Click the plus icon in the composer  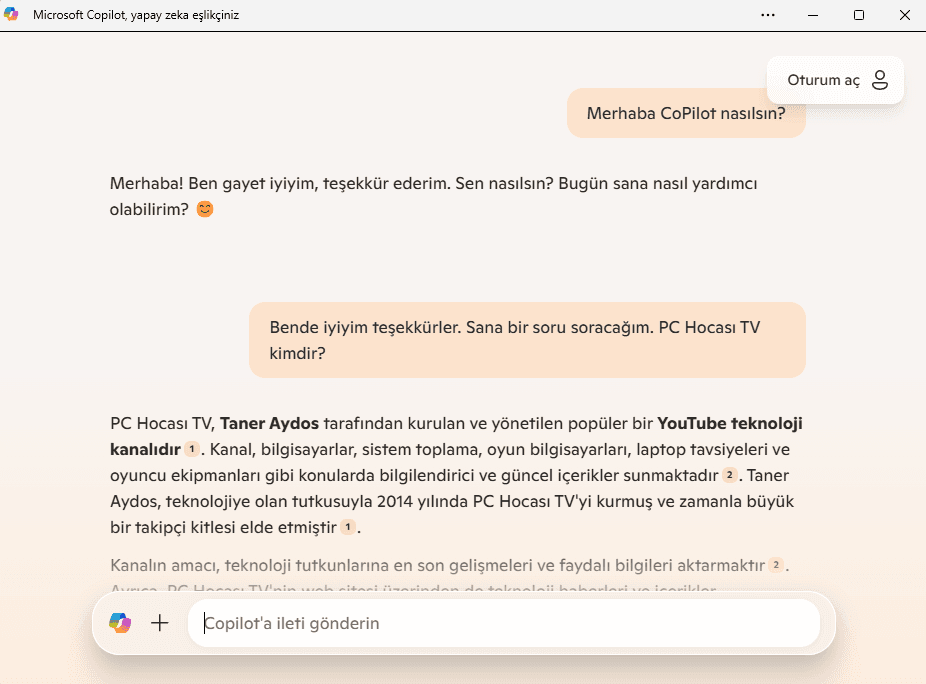pyautogui.click(x=160, y=623)
